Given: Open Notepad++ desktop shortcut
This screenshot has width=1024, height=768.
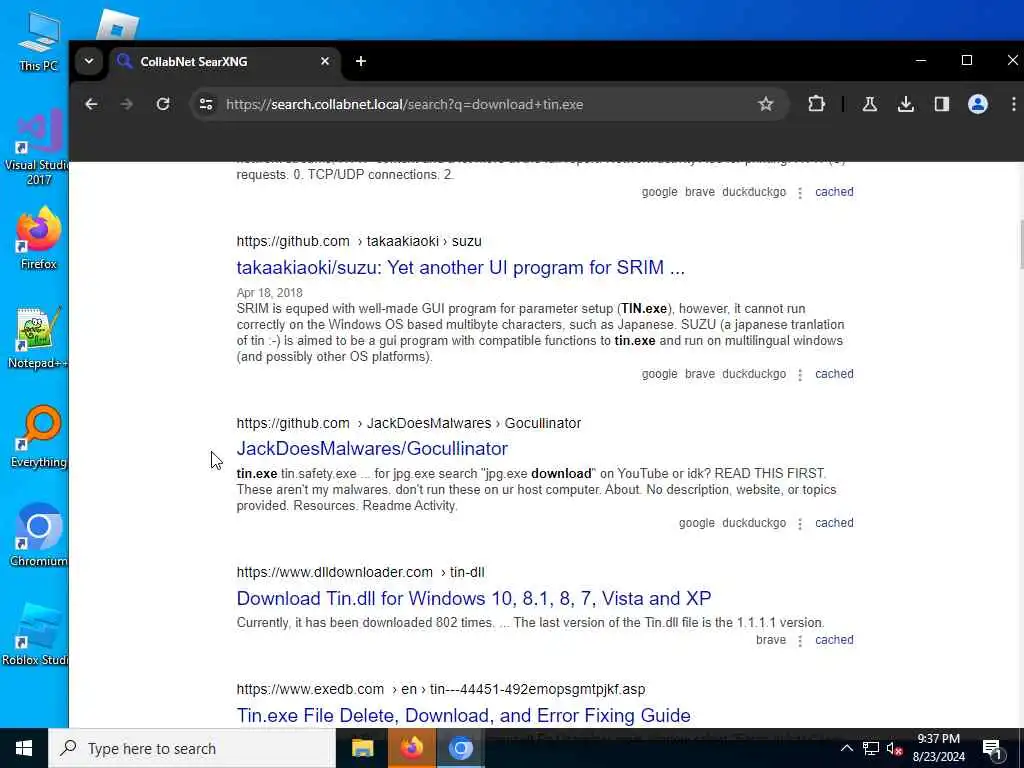Looking at the screenshot, I should (38, 338).
